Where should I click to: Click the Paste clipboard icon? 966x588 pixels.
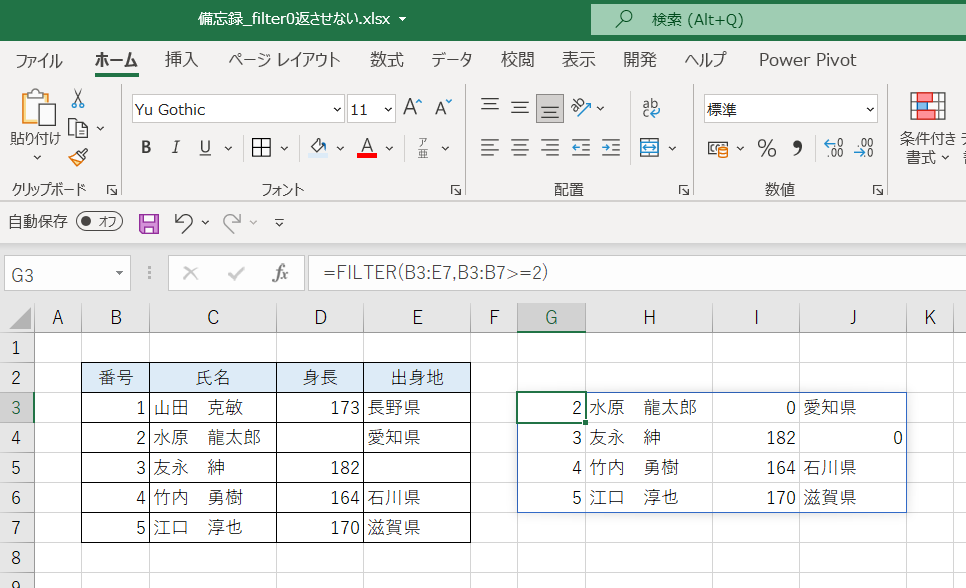(x=37, y=107)
